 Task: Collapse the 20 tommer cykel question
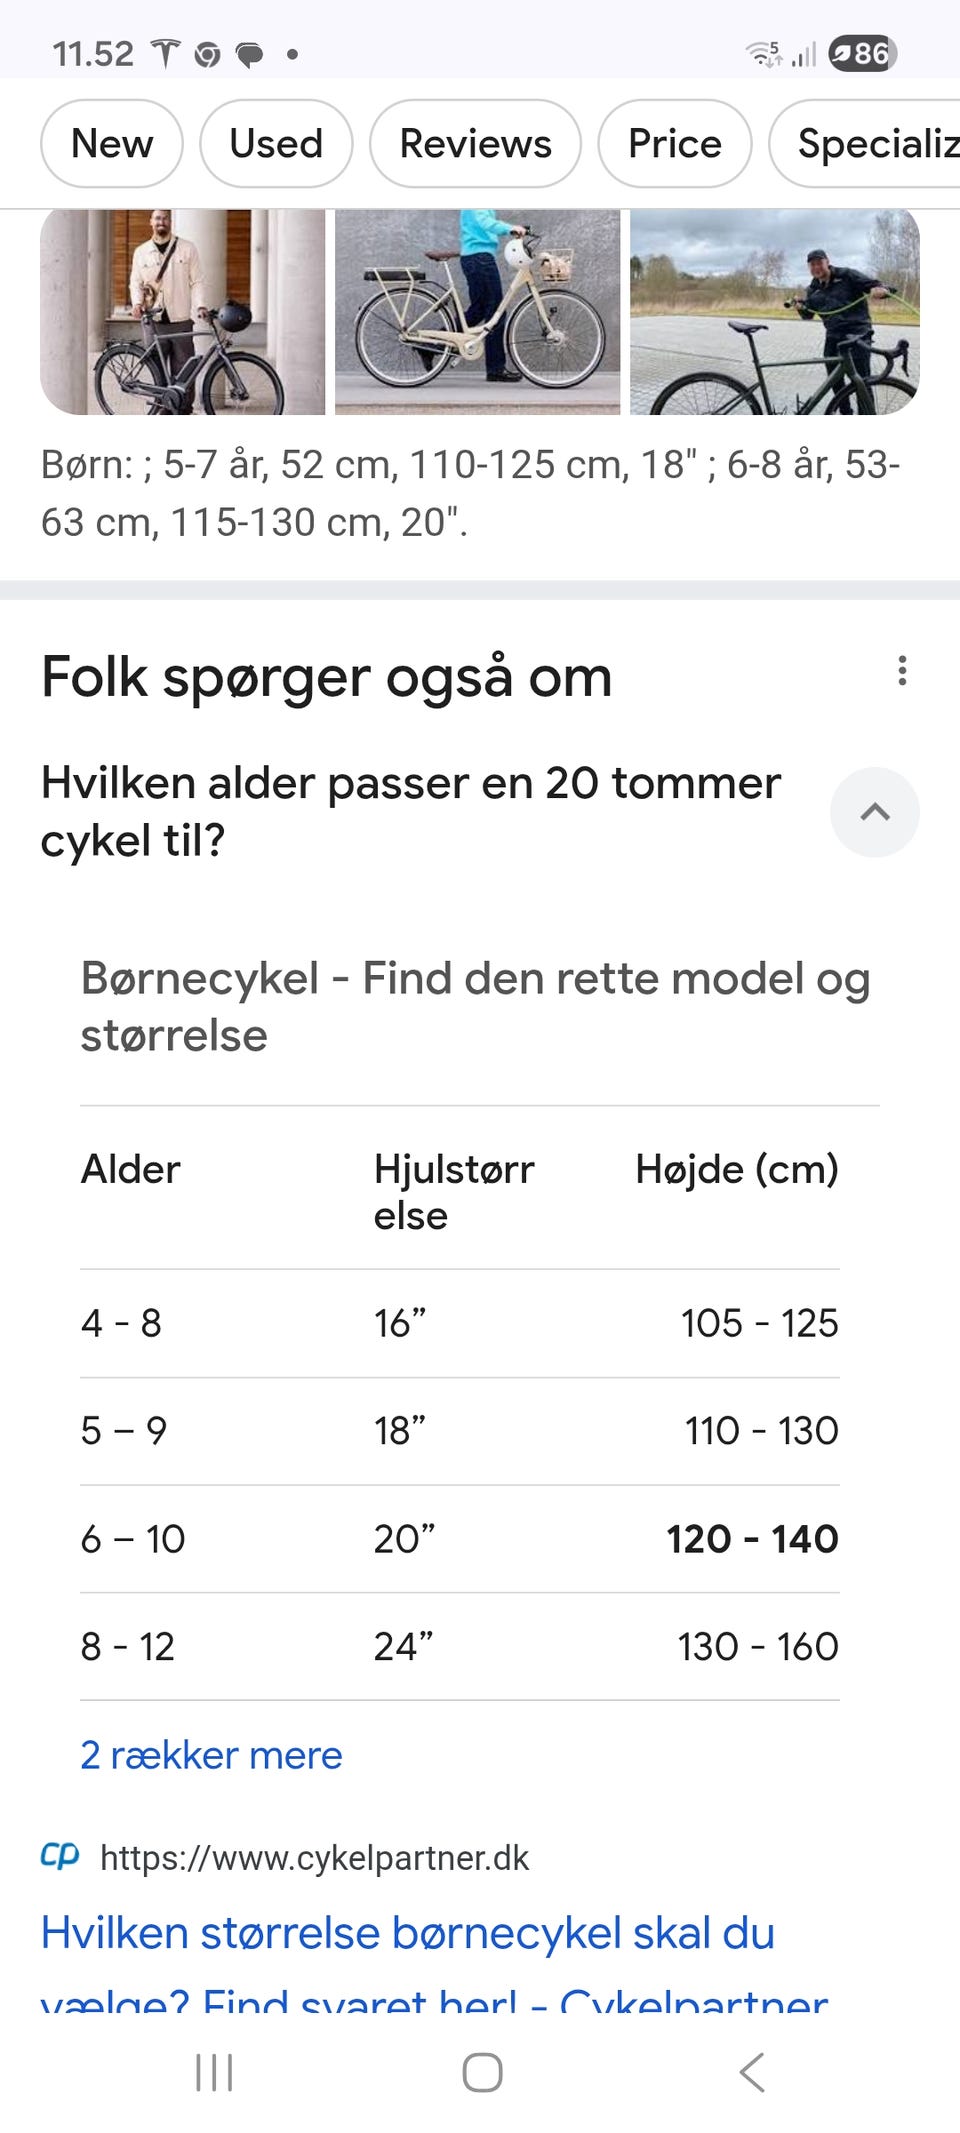click(874, 812)
